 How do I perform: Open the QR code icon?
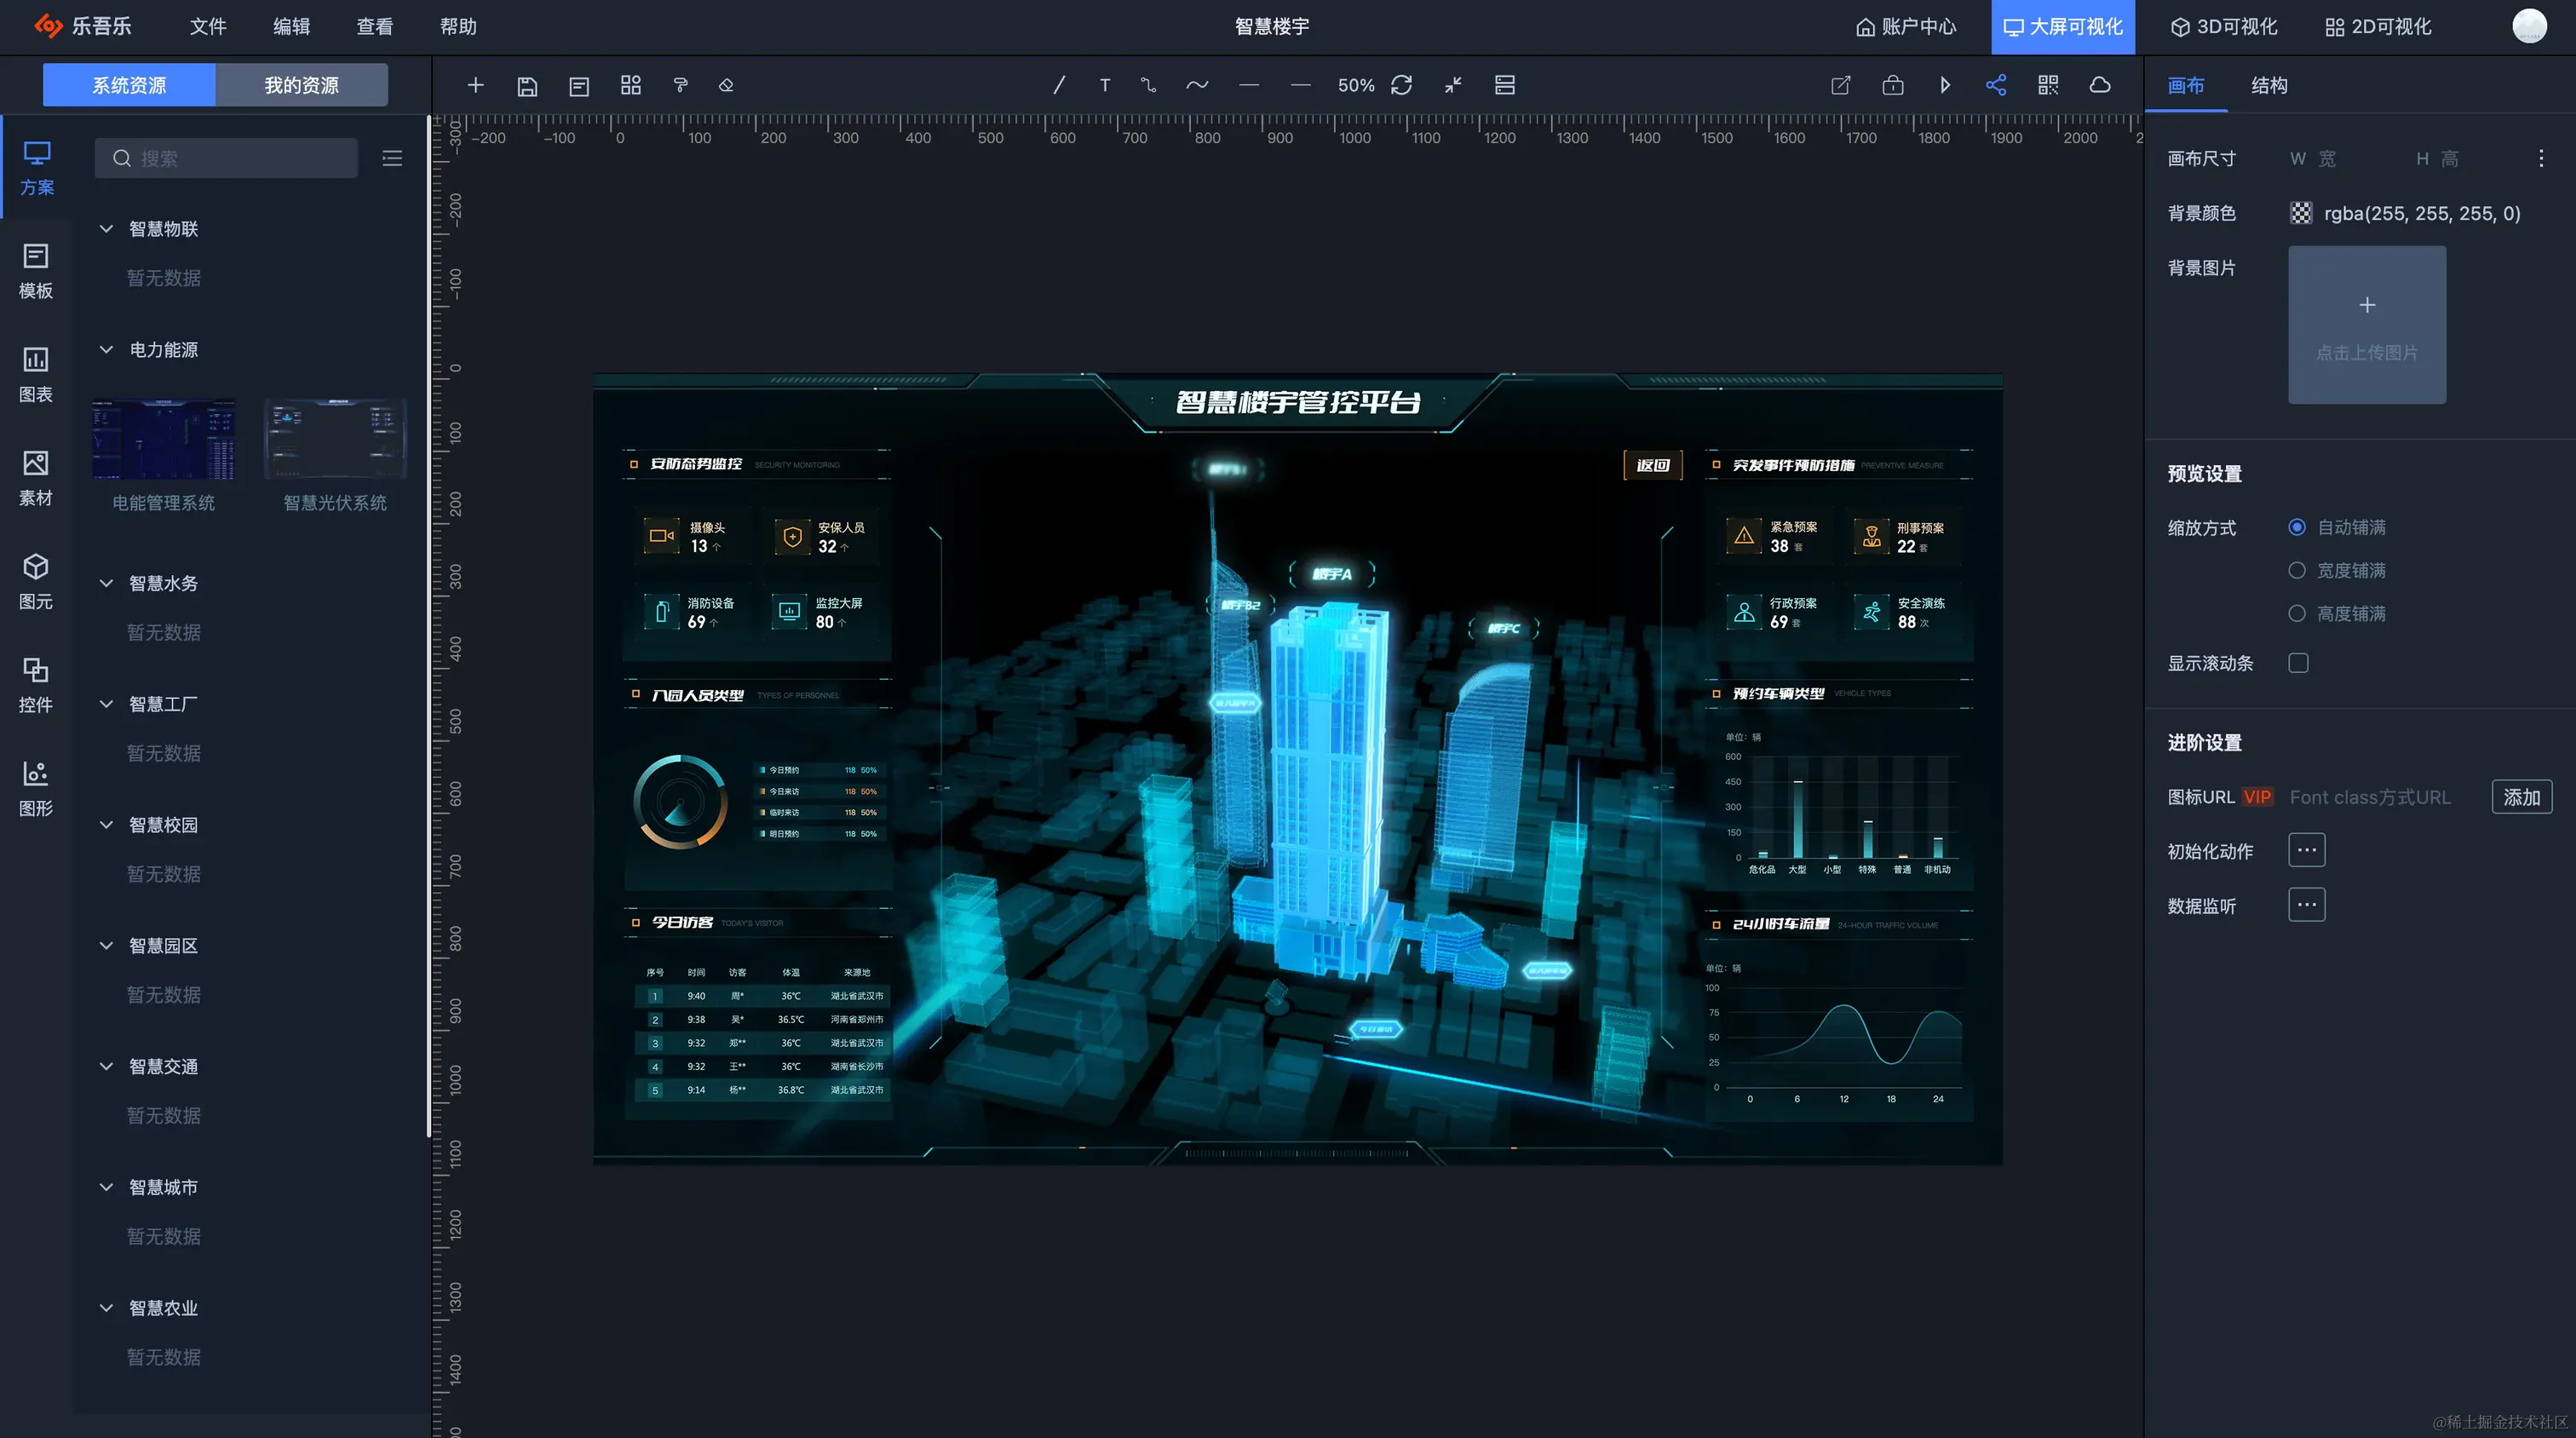(2048, 86)
